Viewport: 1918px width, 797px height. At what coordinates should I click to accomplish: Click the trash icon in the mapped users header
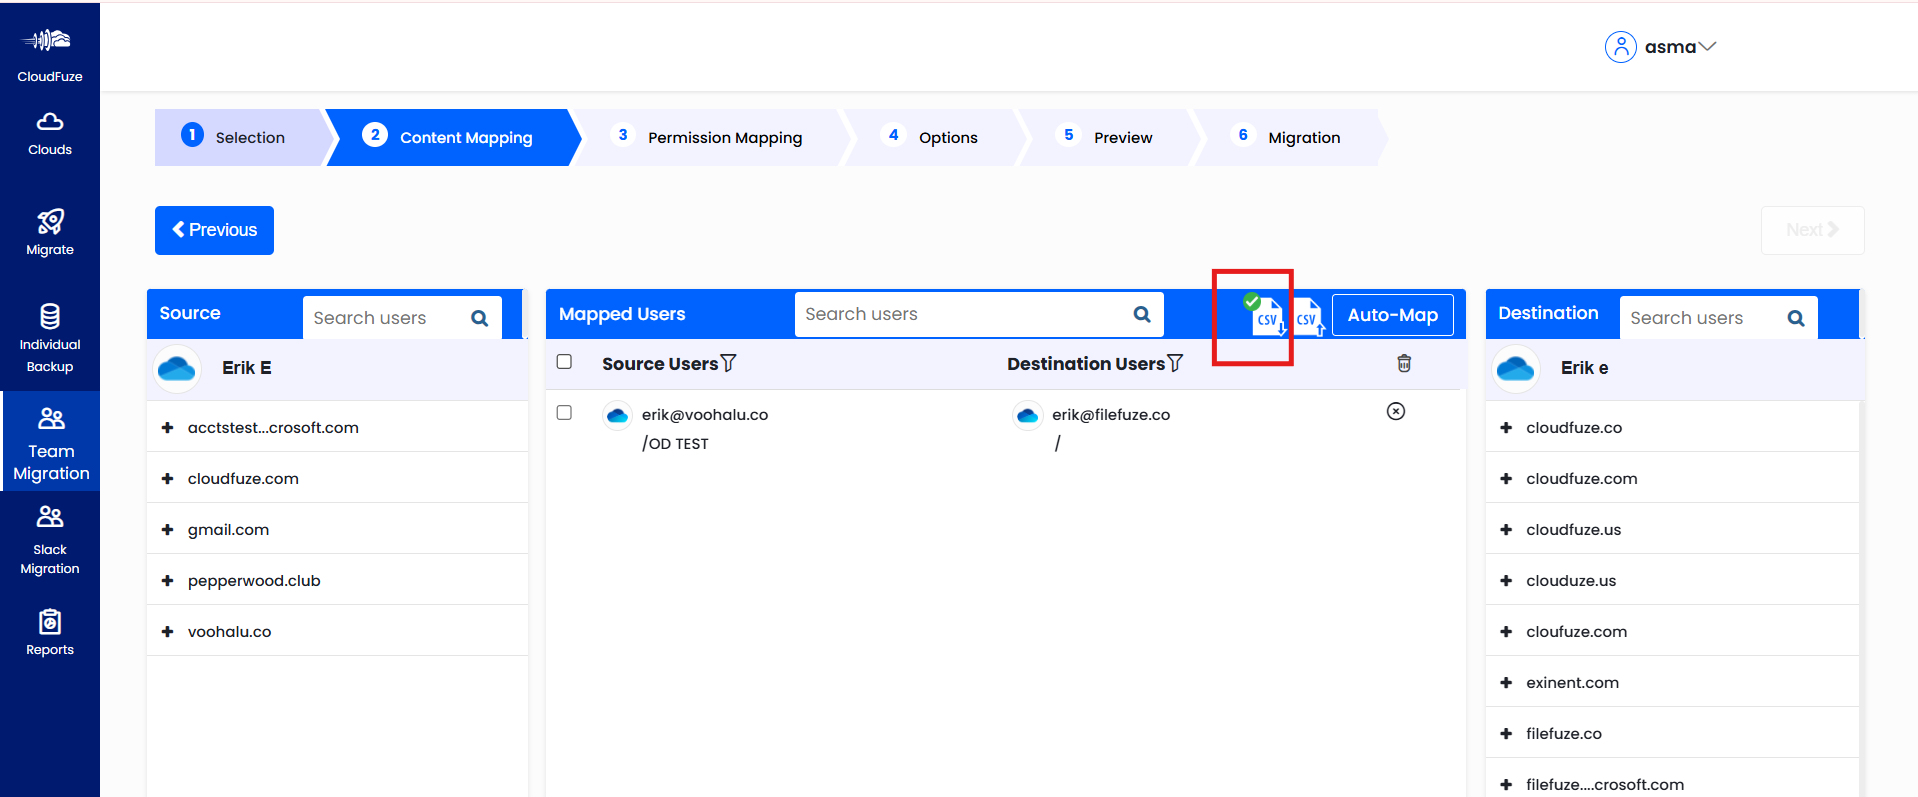tap(1404, 363)
